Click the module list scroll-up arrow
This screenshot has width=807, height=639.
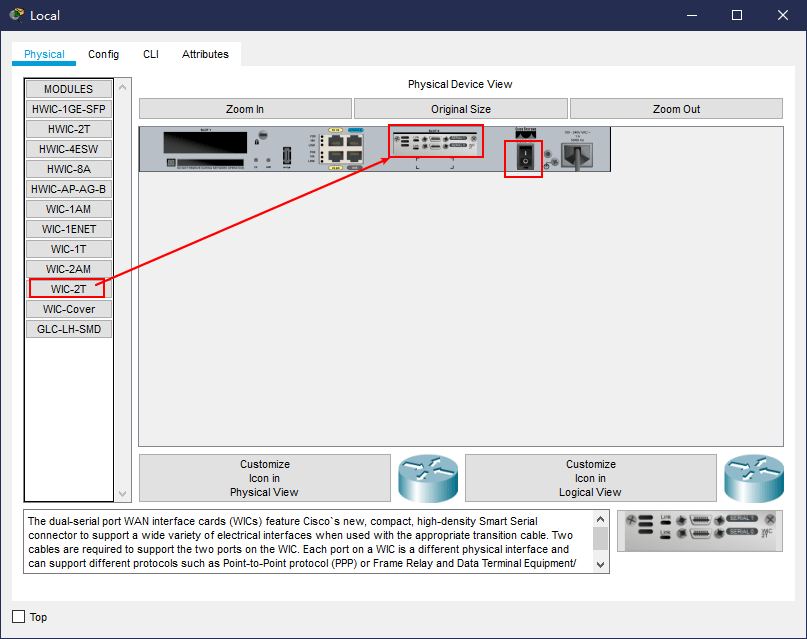click(122, 87)
